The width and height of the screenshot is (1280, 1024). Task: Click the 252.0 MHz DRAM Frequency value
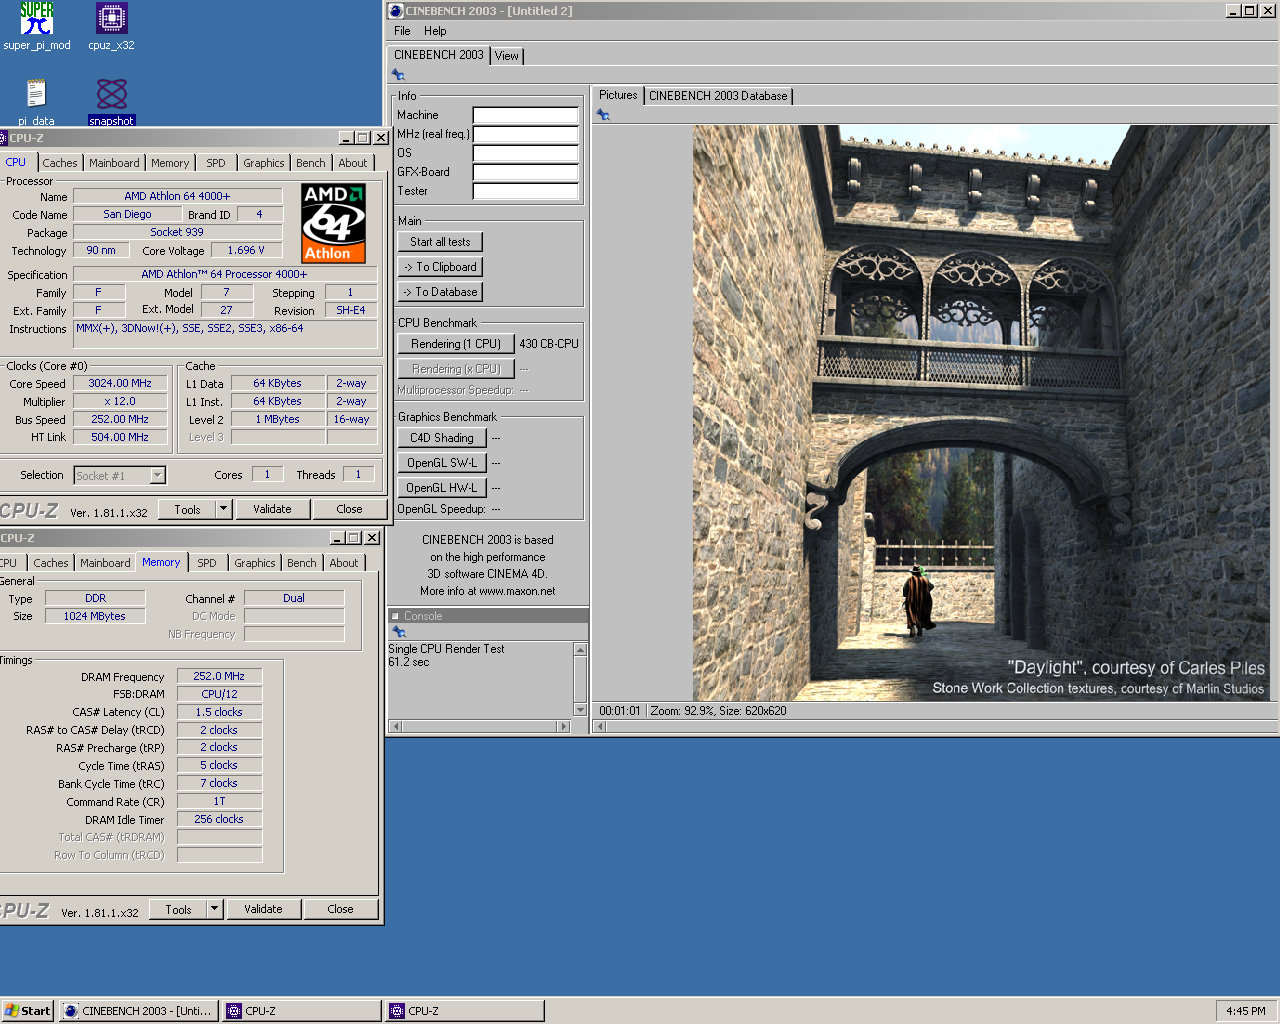click(x=219, y=676)
